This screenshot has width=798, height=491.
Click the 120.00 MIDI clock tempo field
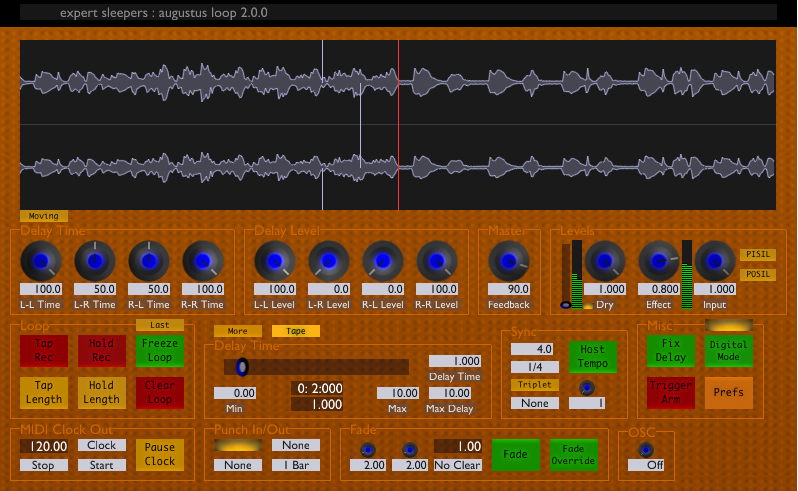[x=44, y=446]
